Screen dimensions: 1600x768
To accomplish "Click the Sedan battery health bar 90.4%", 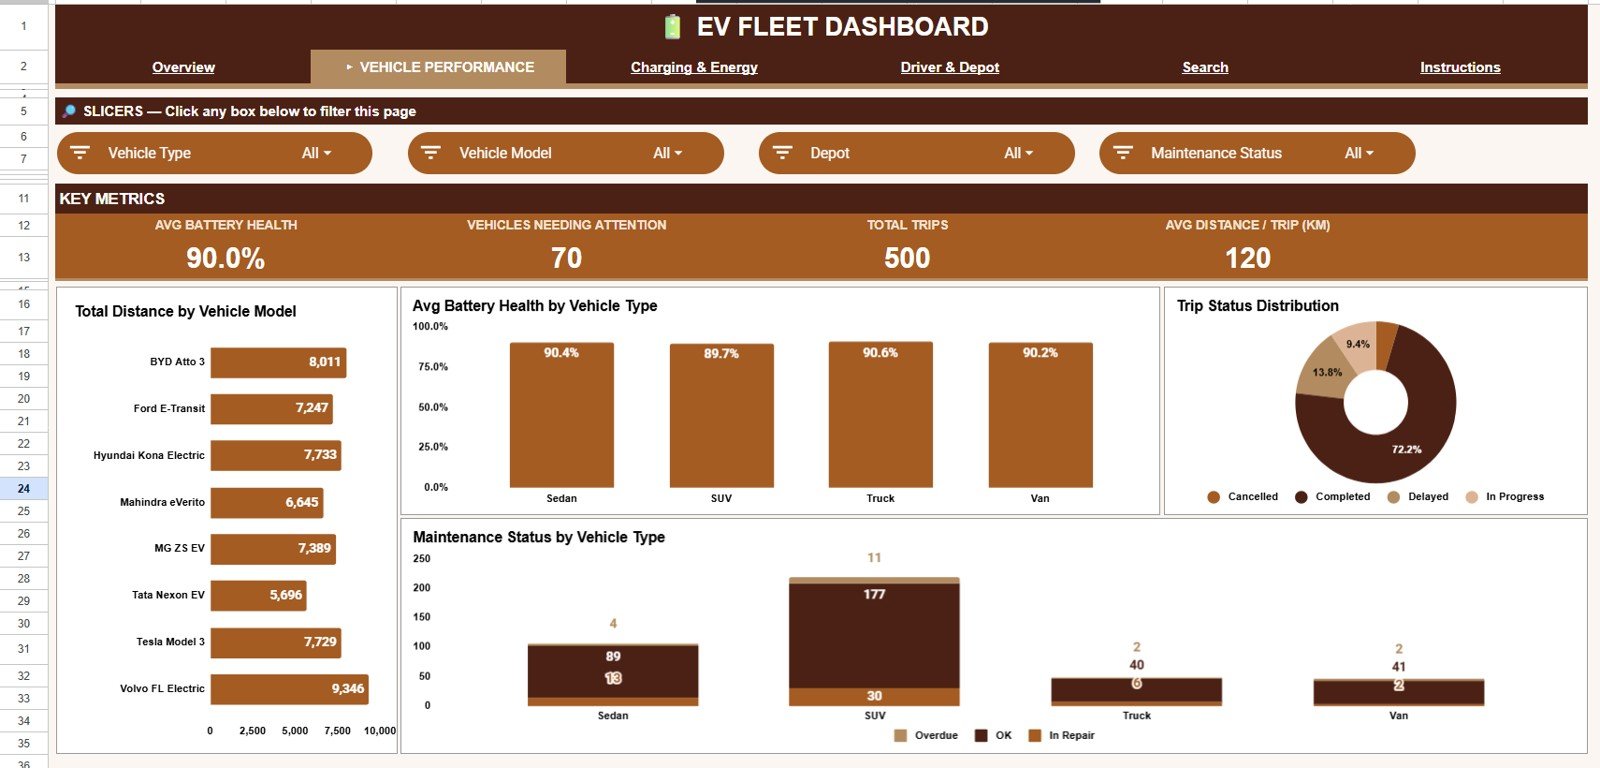I will pos(561,415).
